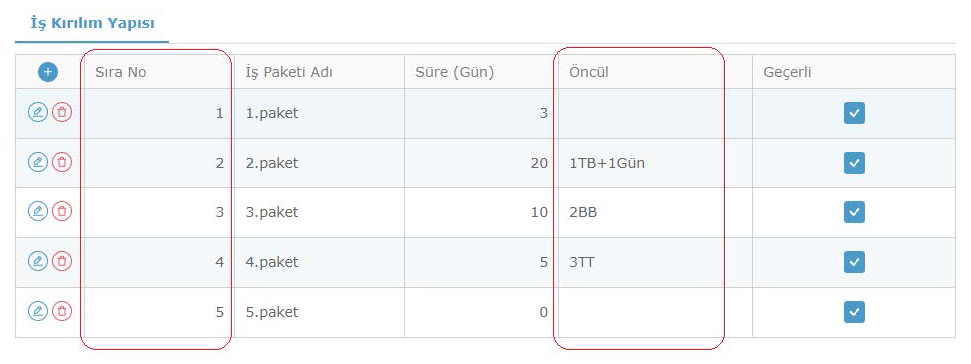Select the 4.paket name cell
The width and height of the screenshot is (971, 364).
tap(319, 262)
